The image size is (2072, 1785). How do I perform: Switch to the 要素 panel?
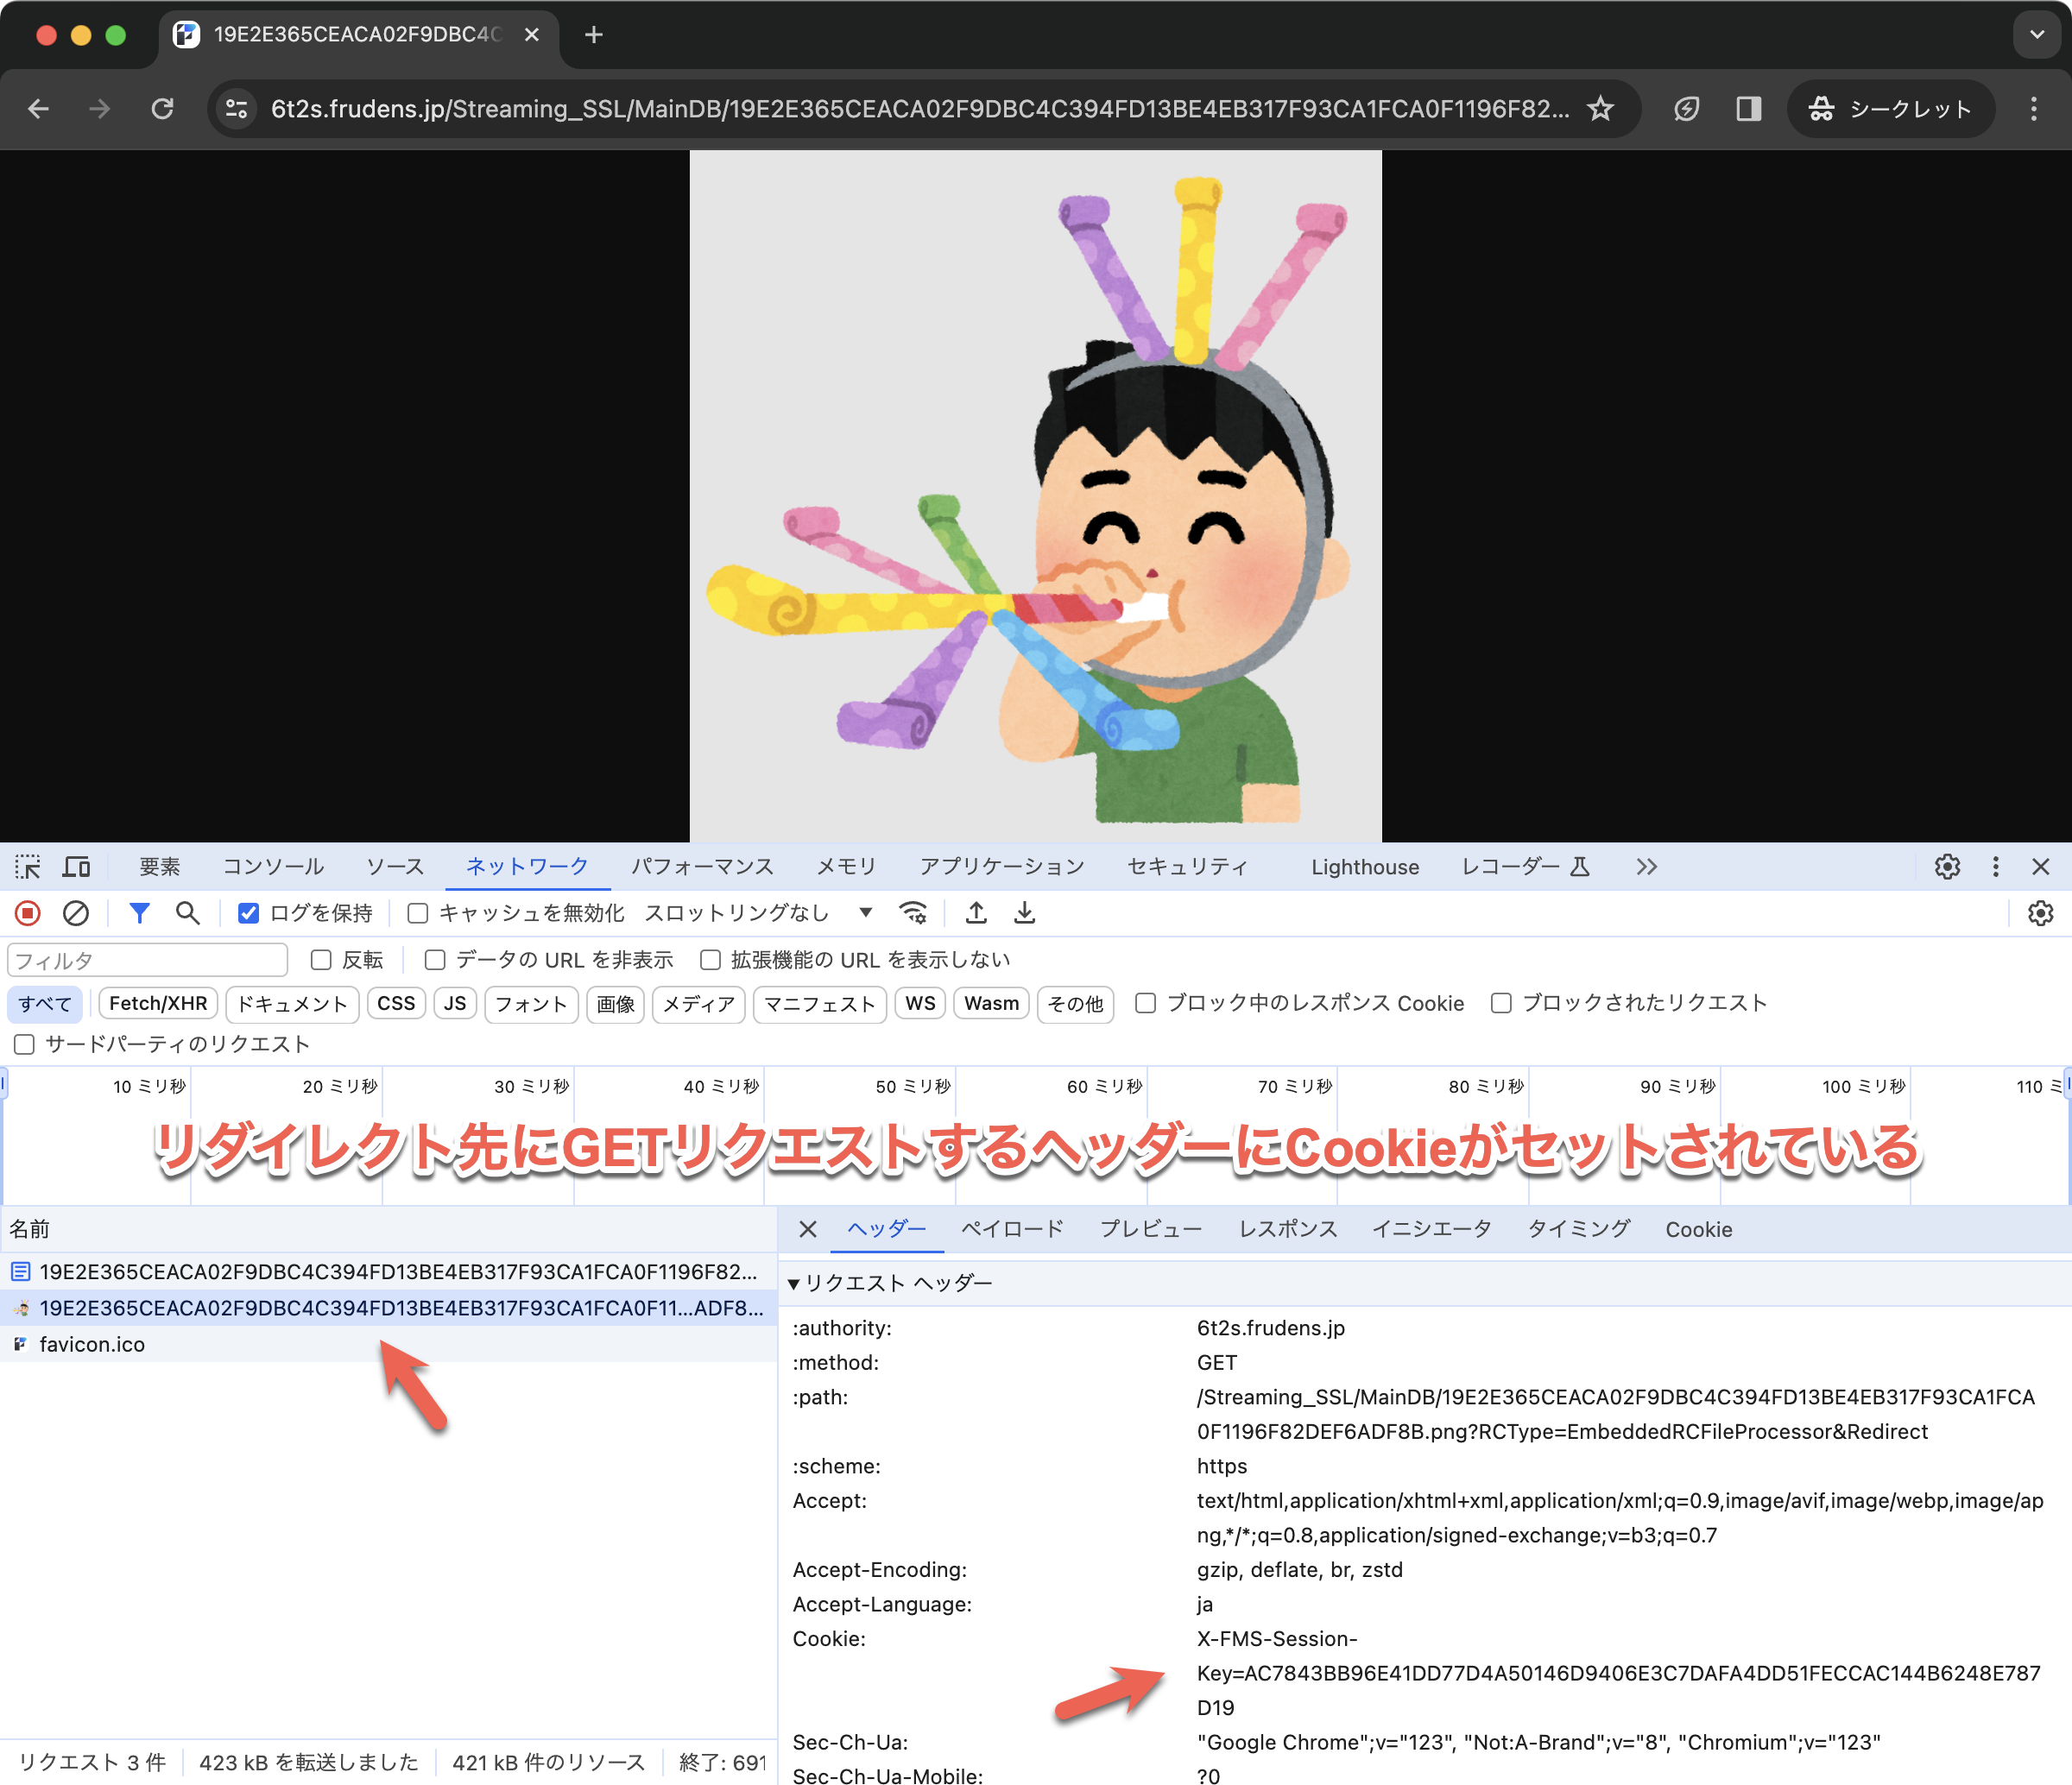pyautogui.click(x=160, y=867)
